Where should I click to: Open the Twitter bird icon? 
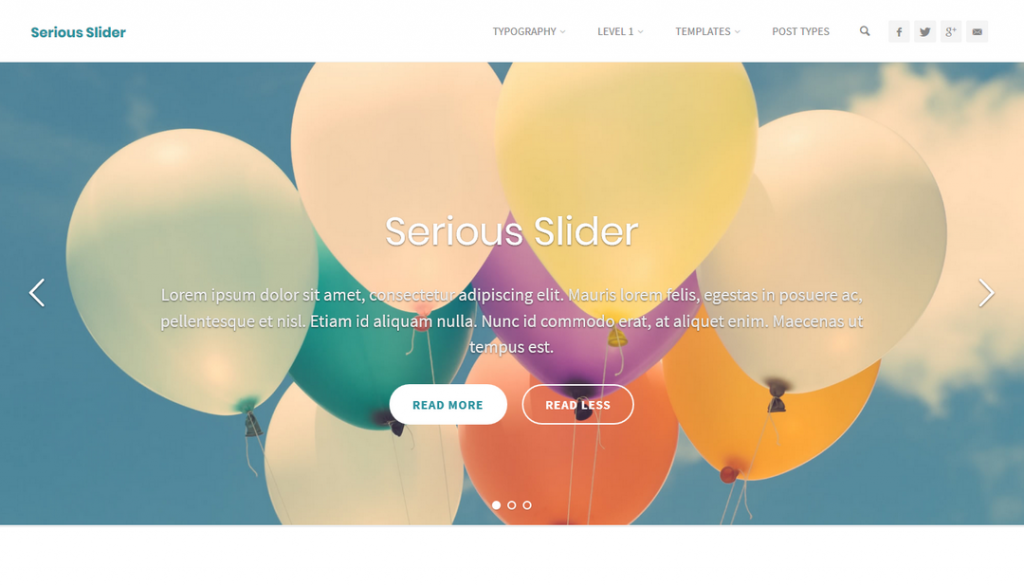(x=925, y=31)
